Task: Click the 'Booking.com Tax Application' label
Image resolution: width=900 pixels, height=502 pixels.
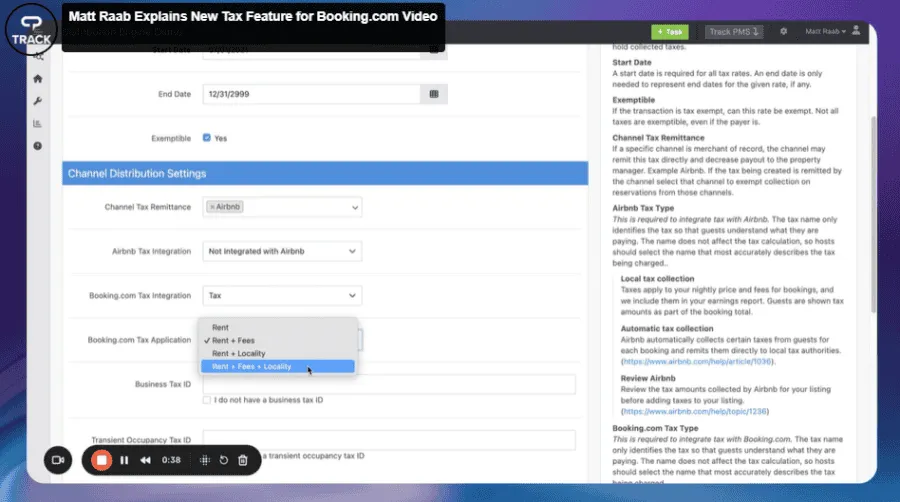Action: pos(139,340)
